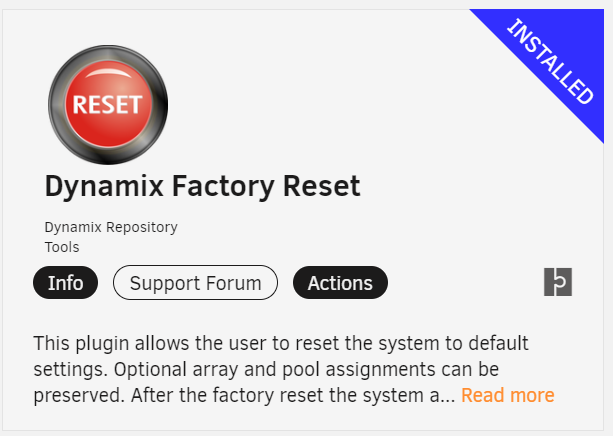This screenshot has height=436, width=613.
Task: Click the plugin description paragraph
Action: (x=293, y=369)
